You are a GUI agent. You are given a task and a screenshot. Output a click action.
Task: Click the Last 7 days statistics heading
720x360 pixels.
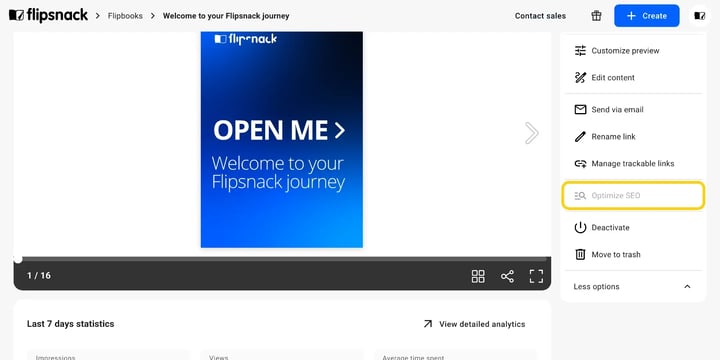(71, 324)
